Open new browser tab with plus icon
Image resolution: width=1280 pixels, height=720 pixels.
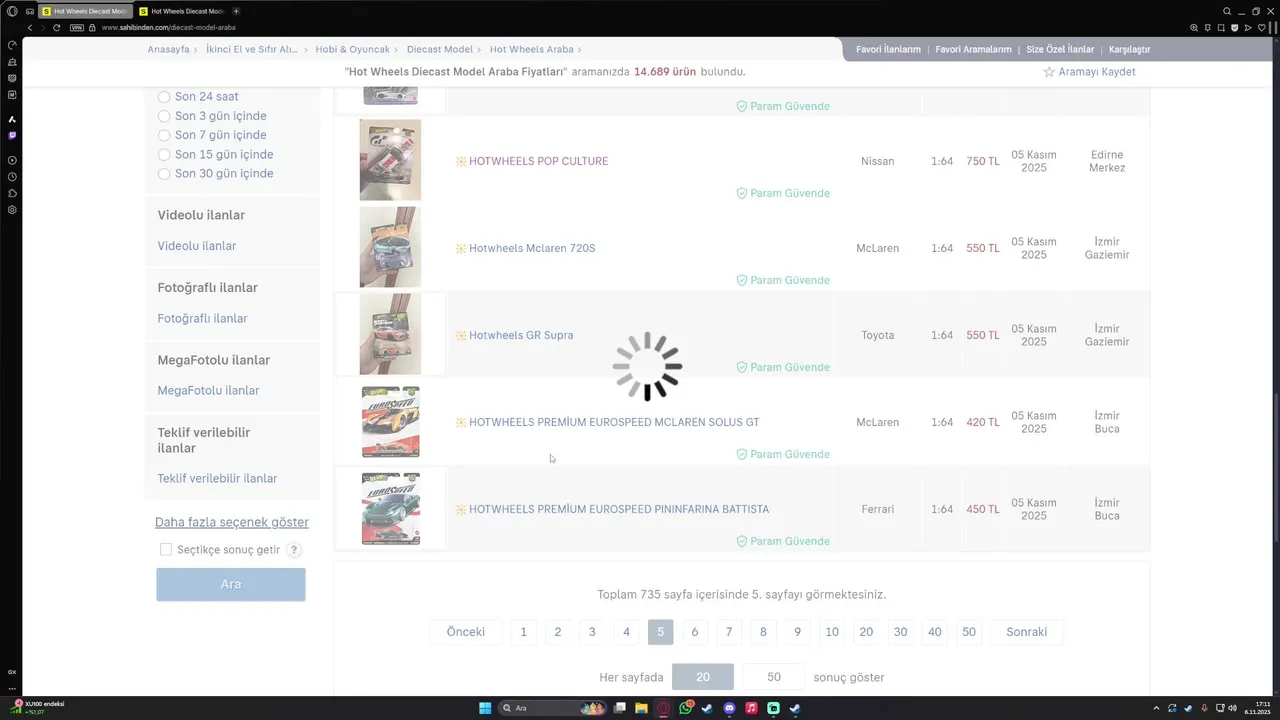coord(236,11)
